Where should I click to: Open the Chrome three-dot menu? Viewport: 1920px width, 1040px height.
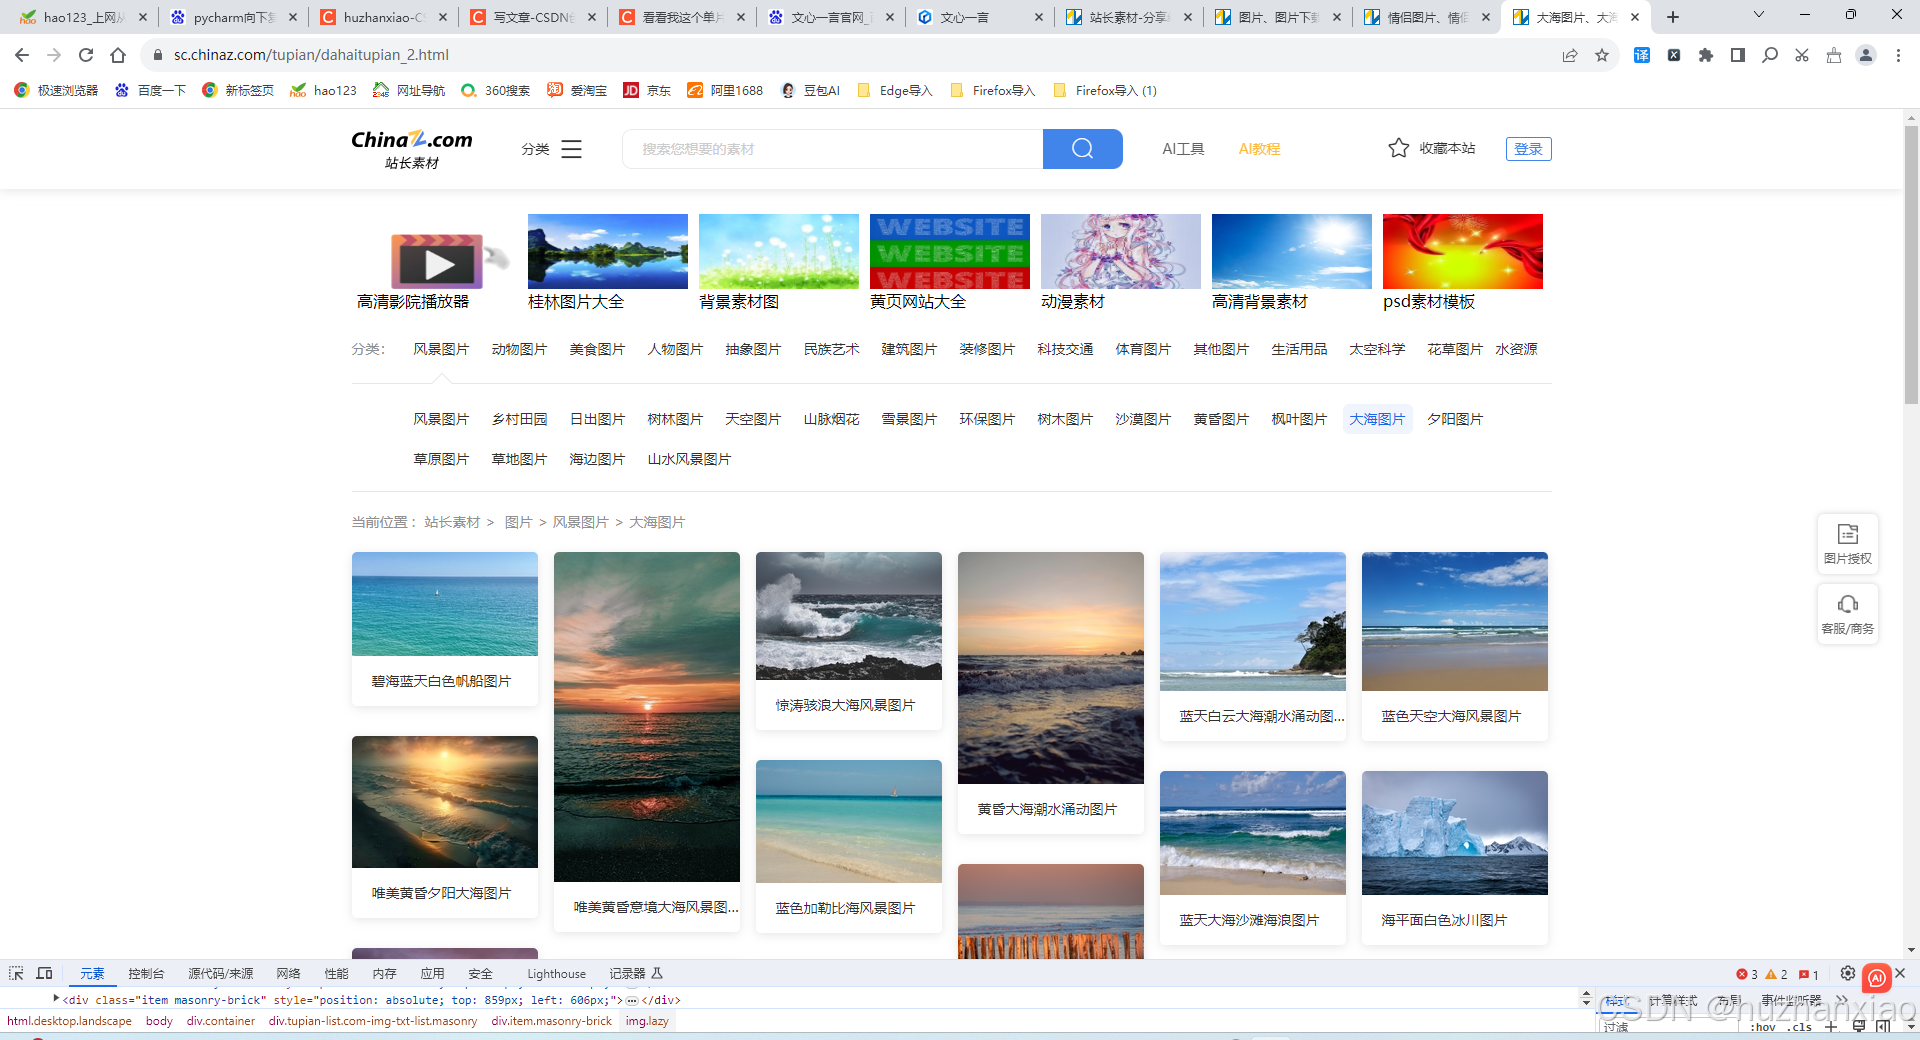click(1898, 55)
